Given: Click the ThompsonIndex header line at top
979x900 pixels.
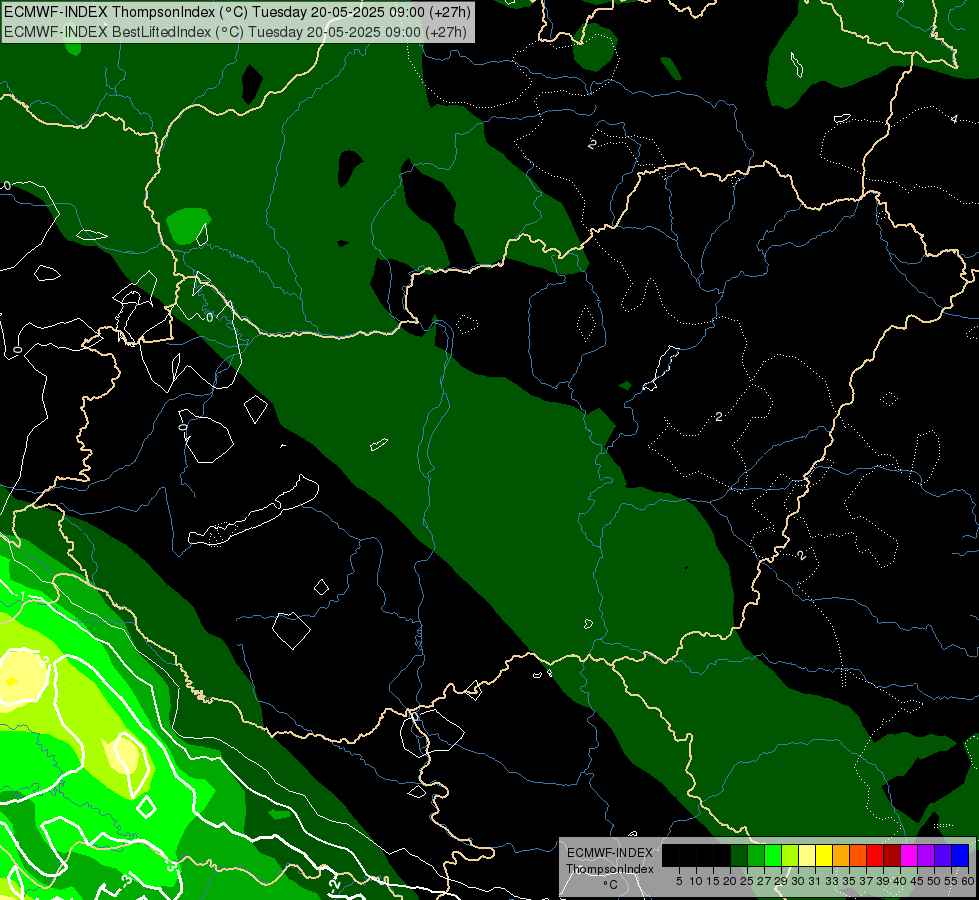Looking at the screenshot, I should (238, 11).
